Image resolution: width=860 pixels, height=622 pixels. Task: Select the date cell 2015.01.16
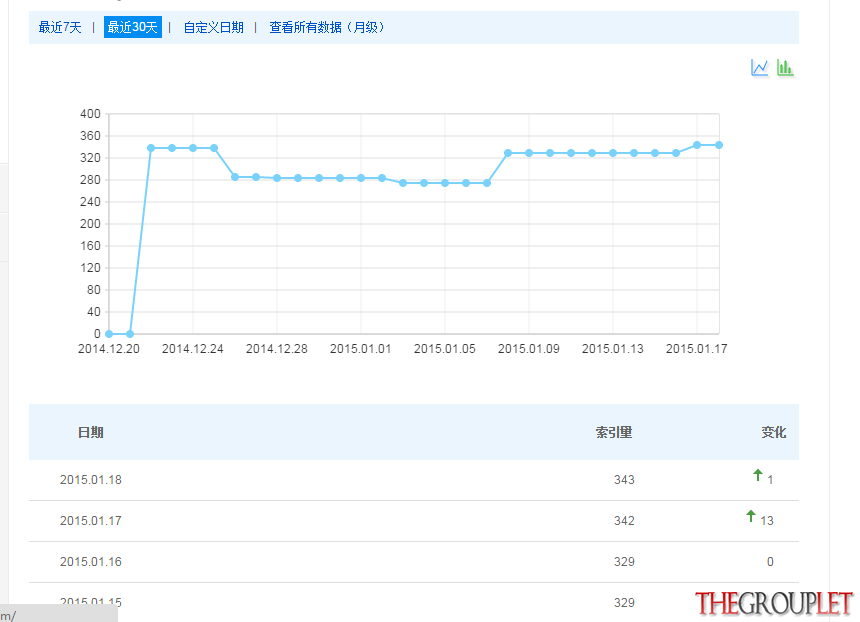point(90,562)
